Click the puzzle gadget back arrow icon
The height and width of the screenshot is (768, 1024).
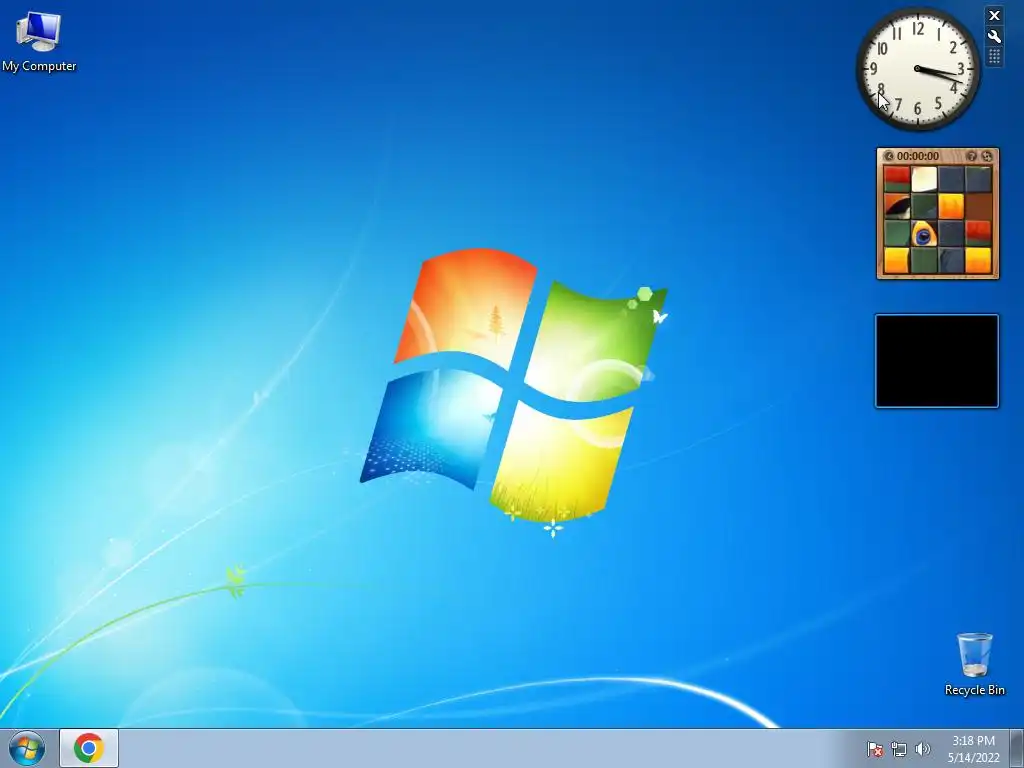pos(888,156)
